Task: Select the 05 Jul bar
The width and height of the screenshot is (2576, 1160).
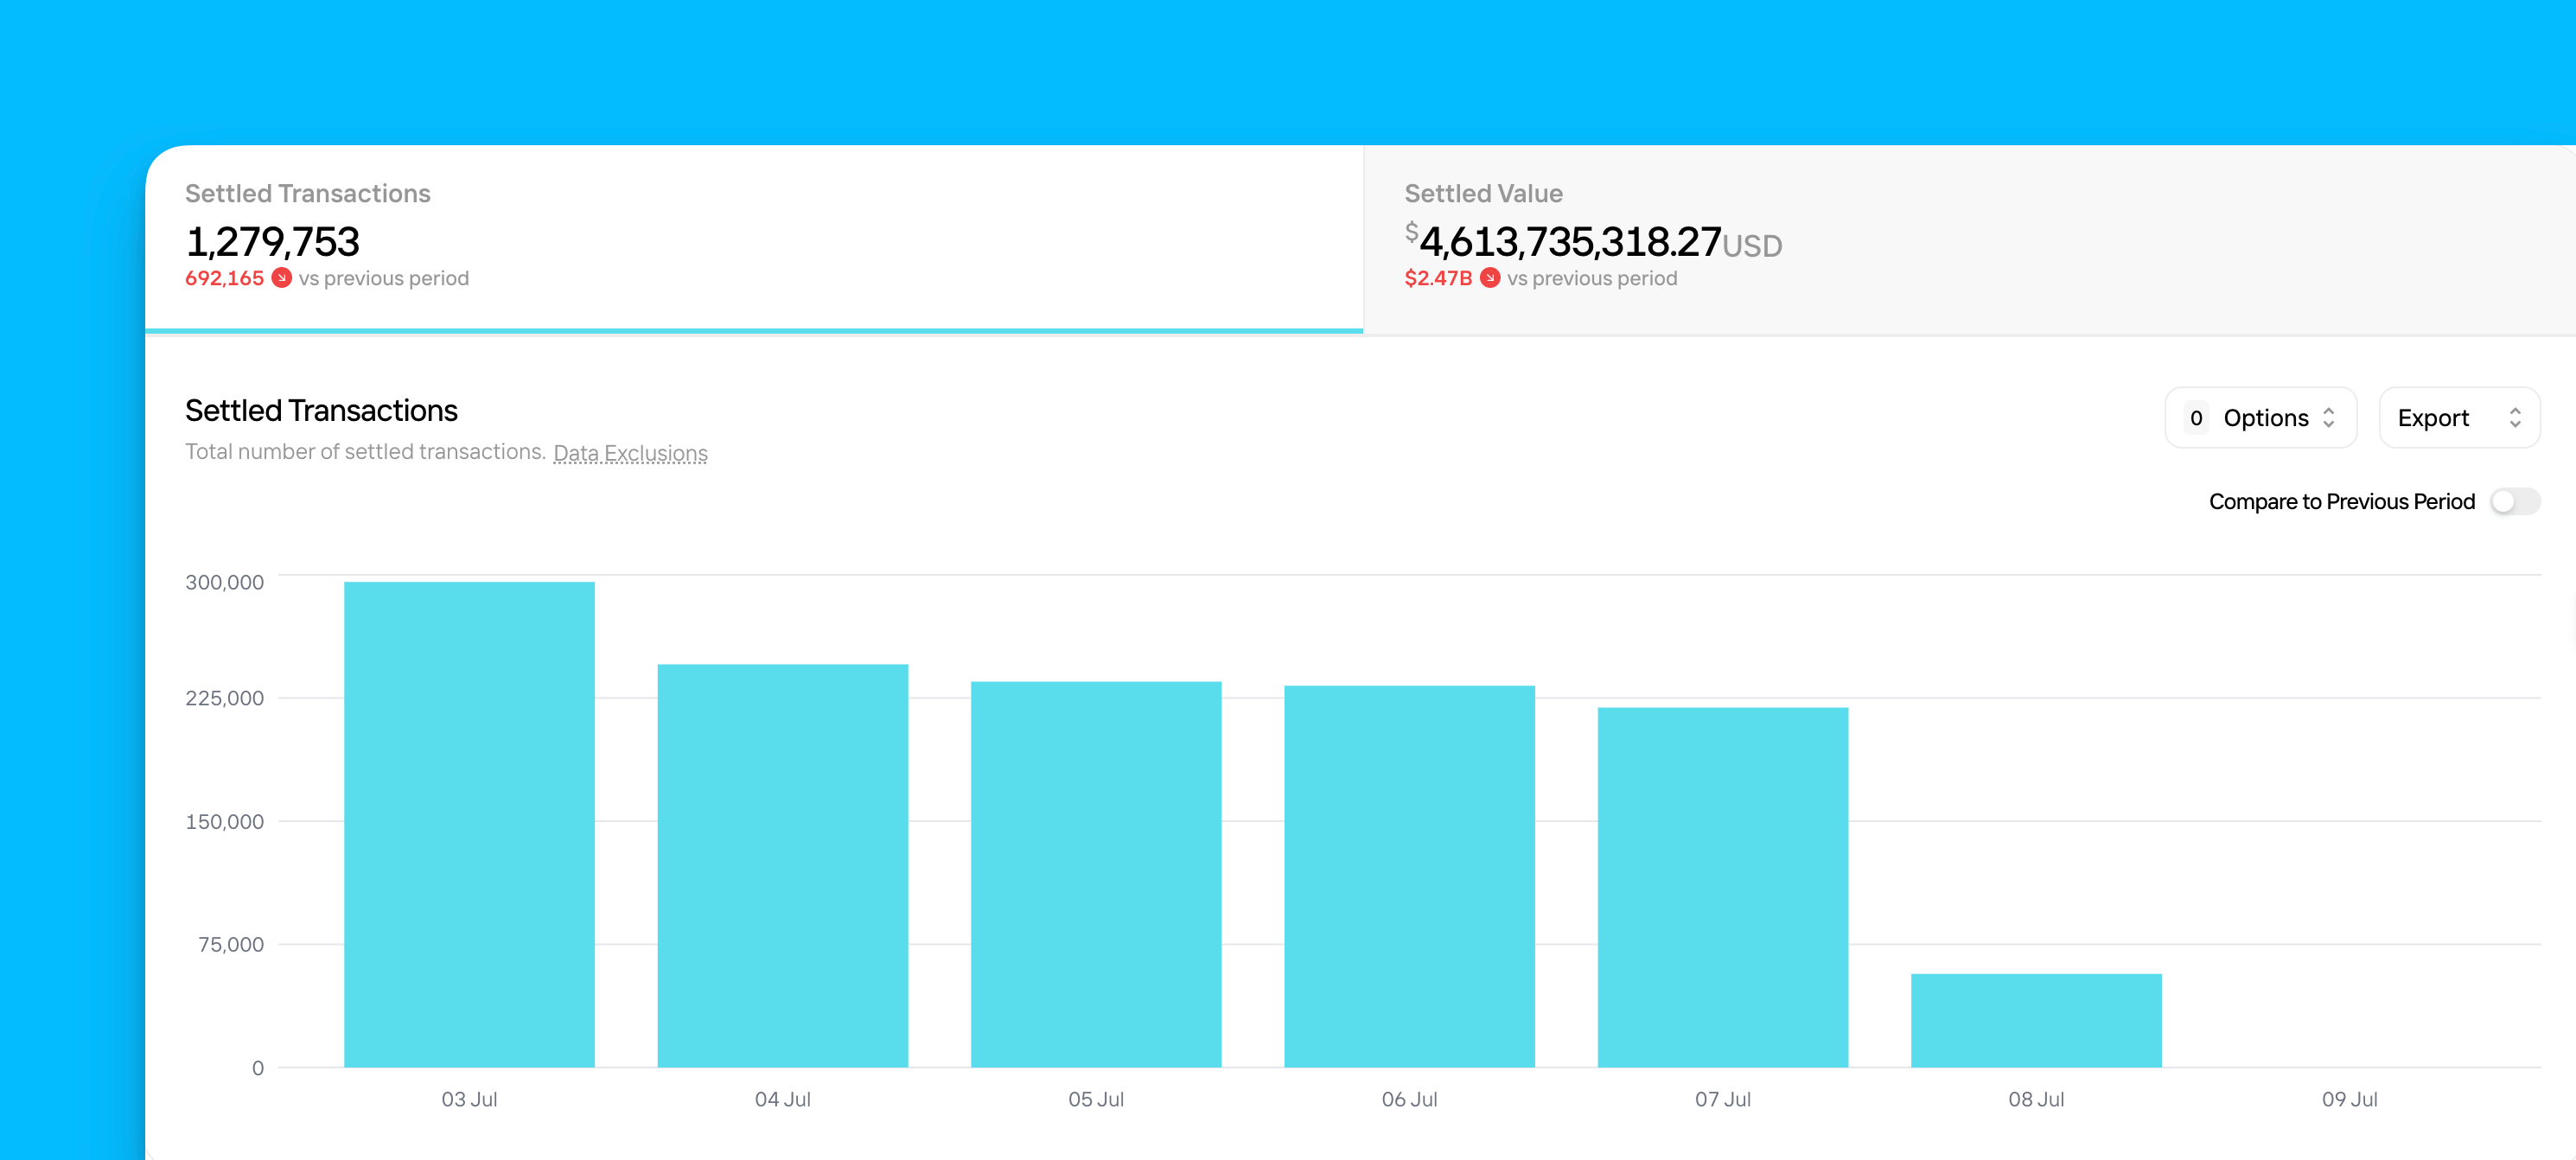Action: point(1096,874)
